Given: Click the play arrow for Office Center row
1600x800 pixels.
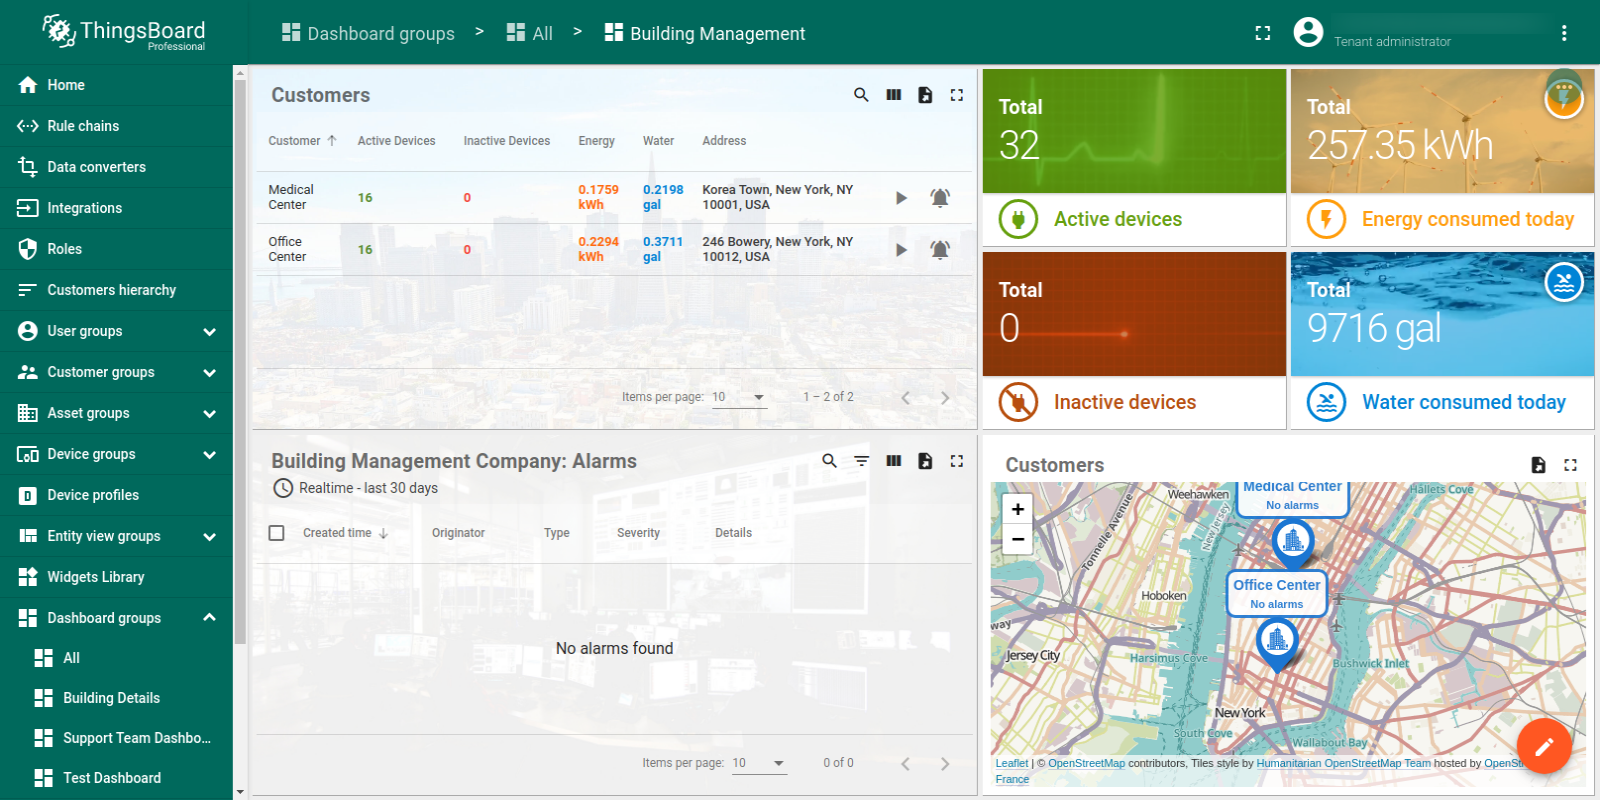Looking at the screenshot, I should coord(901,250).
